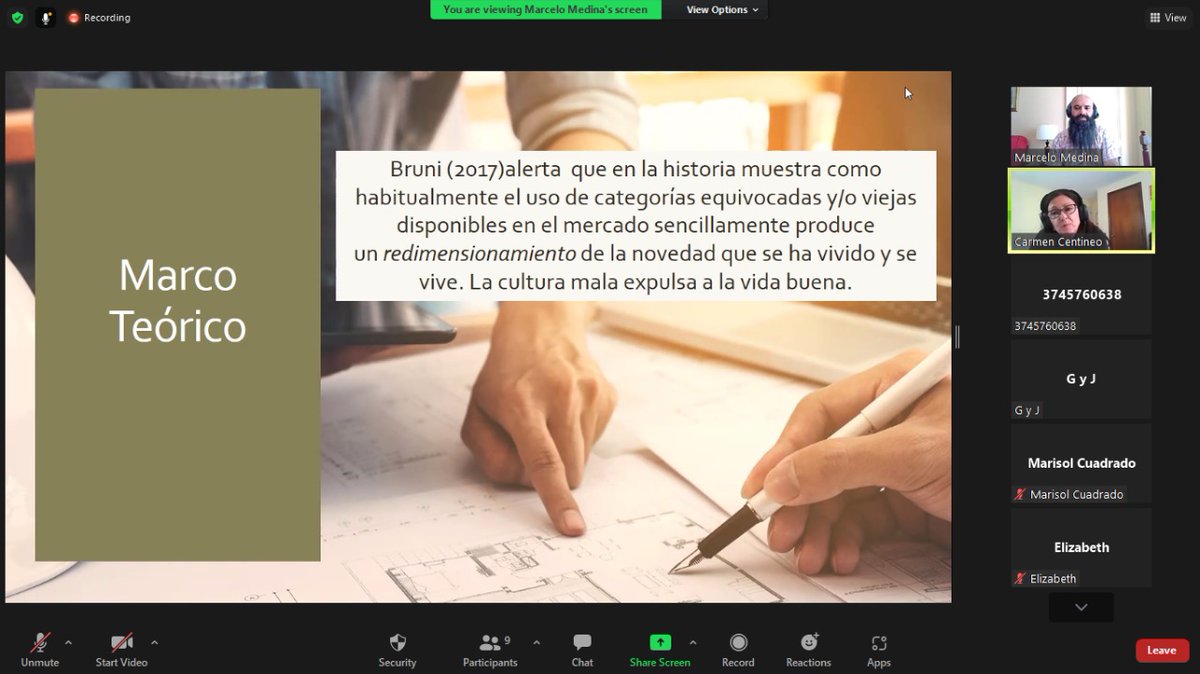Select Elizabeth's participant tile
Viewport: 1200px width, 674px height.
coord(1081,547)
